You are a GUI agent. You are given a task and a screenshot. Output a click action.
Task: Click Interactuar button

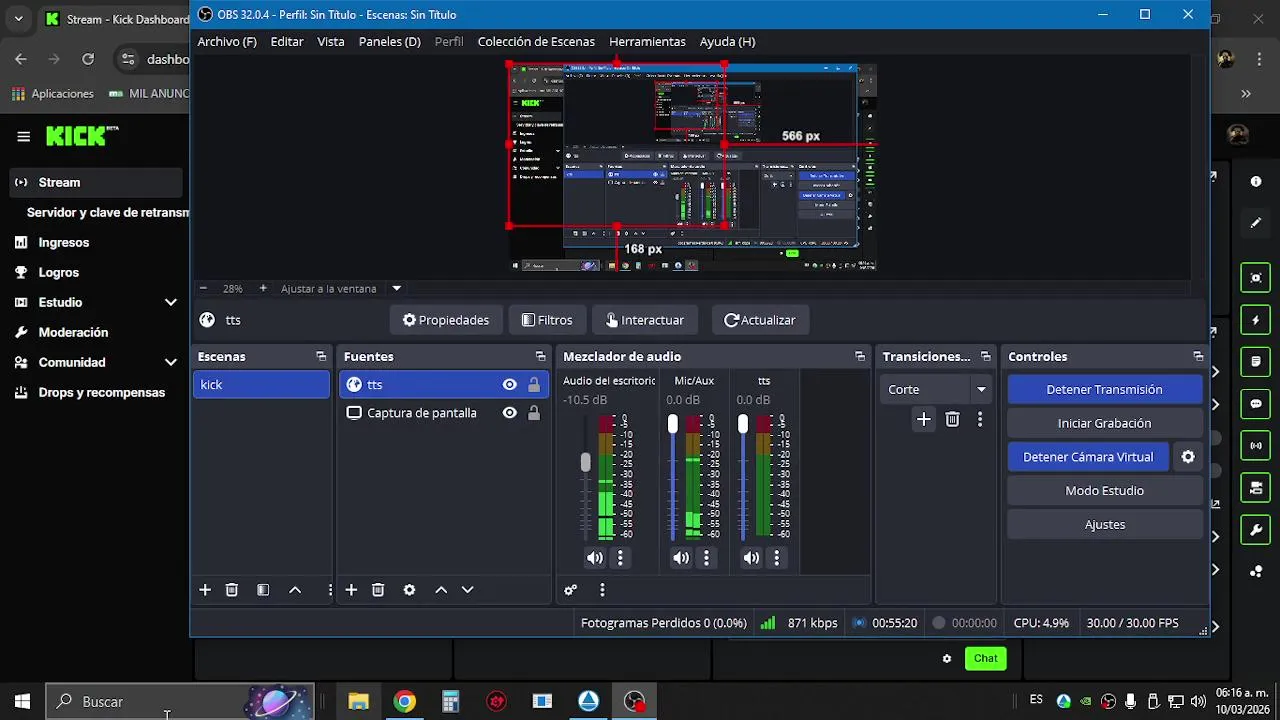point(645,320)
